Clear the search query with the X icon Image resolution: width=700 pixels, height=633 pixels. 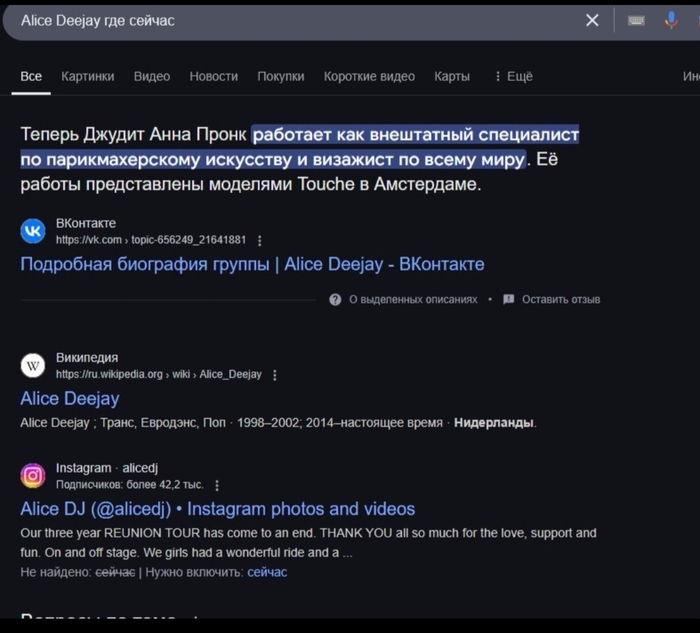pos(592,20)
